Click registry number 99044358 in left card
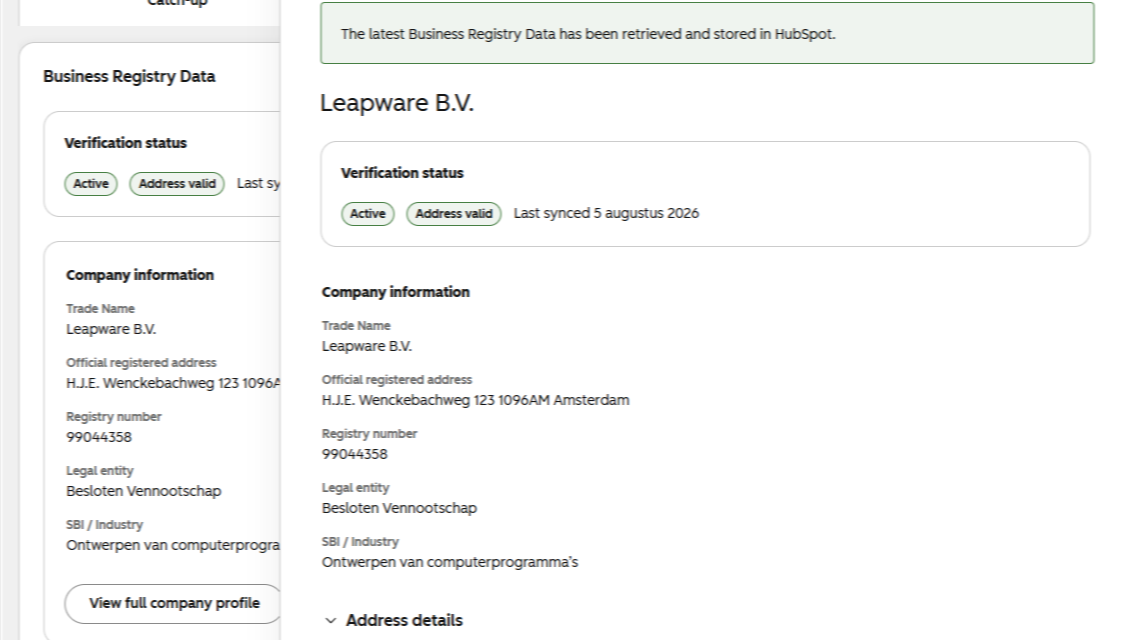 99,437
